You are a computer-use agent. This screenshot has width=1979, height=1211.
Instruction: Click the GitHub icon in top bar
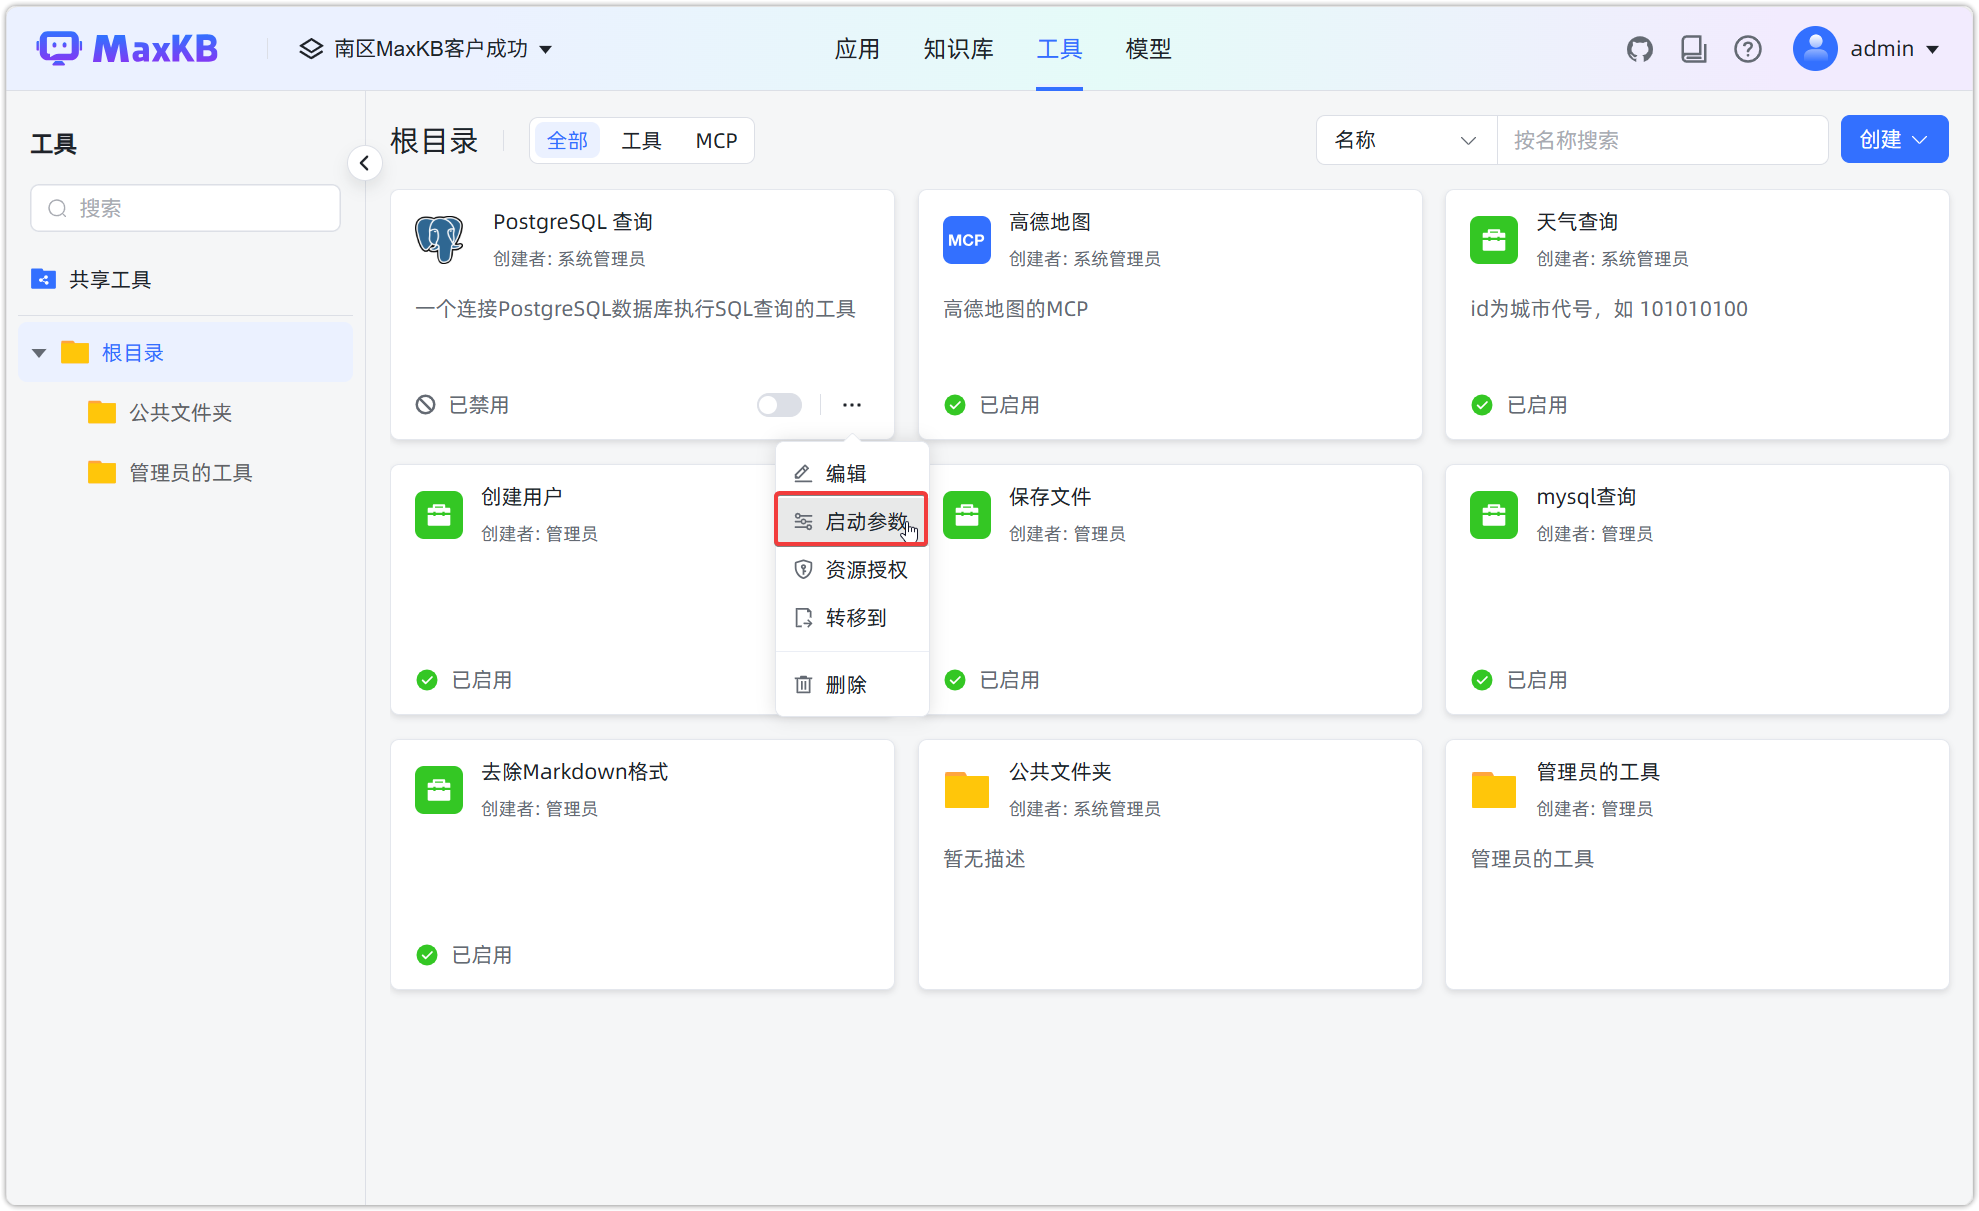[x=1639, y=48]
